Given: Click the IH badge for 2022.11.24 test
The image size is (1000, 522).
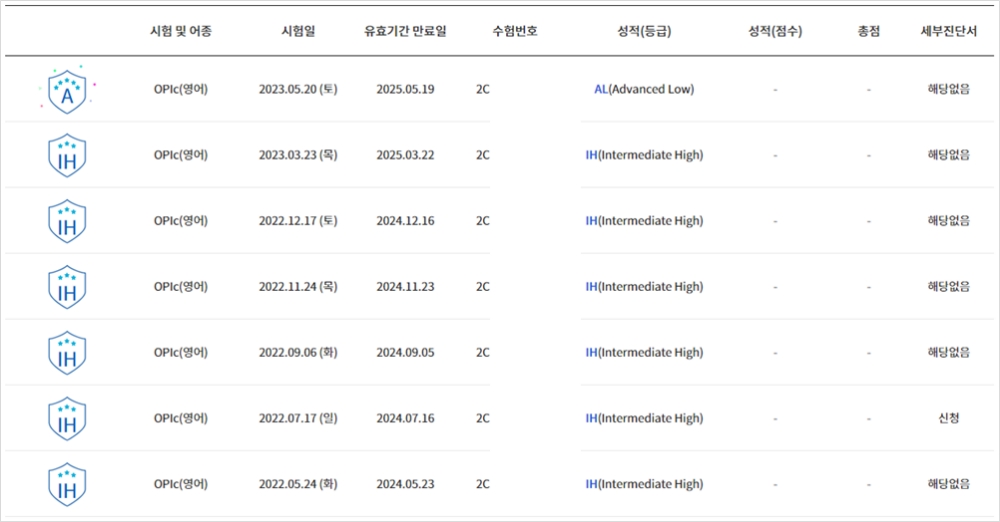Looking at the screenshot, I should pyautogui.click(x=67, y=287).
